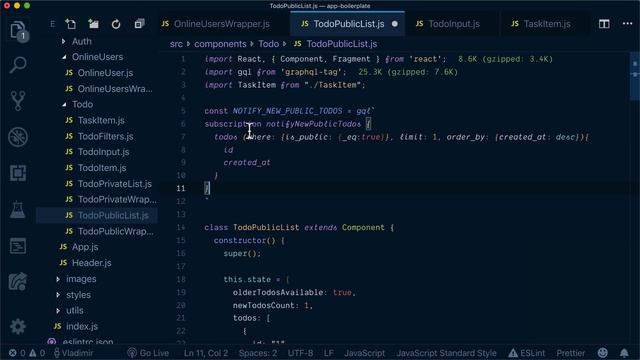The width and height of the screenshot is (640, 360).
Task: Open the Extensions view
Action: click(18, 173)
